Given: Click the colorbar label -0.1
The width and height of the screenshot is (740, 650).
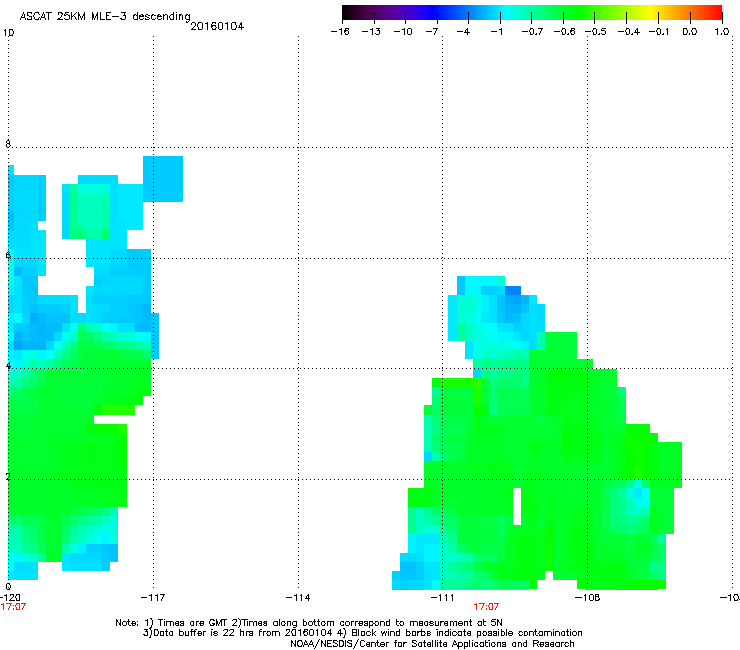Looking at the screenshot, I should pyautogui.click(x=659, y=32).
